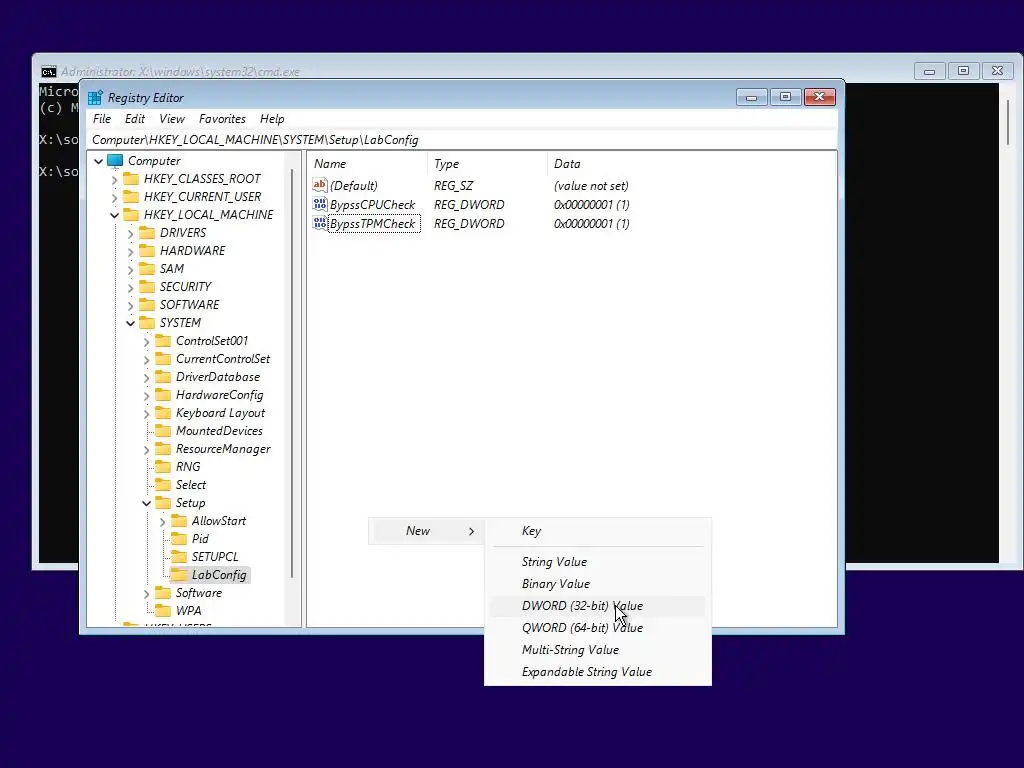Click the New context menu item

click(x=426, y=531)
